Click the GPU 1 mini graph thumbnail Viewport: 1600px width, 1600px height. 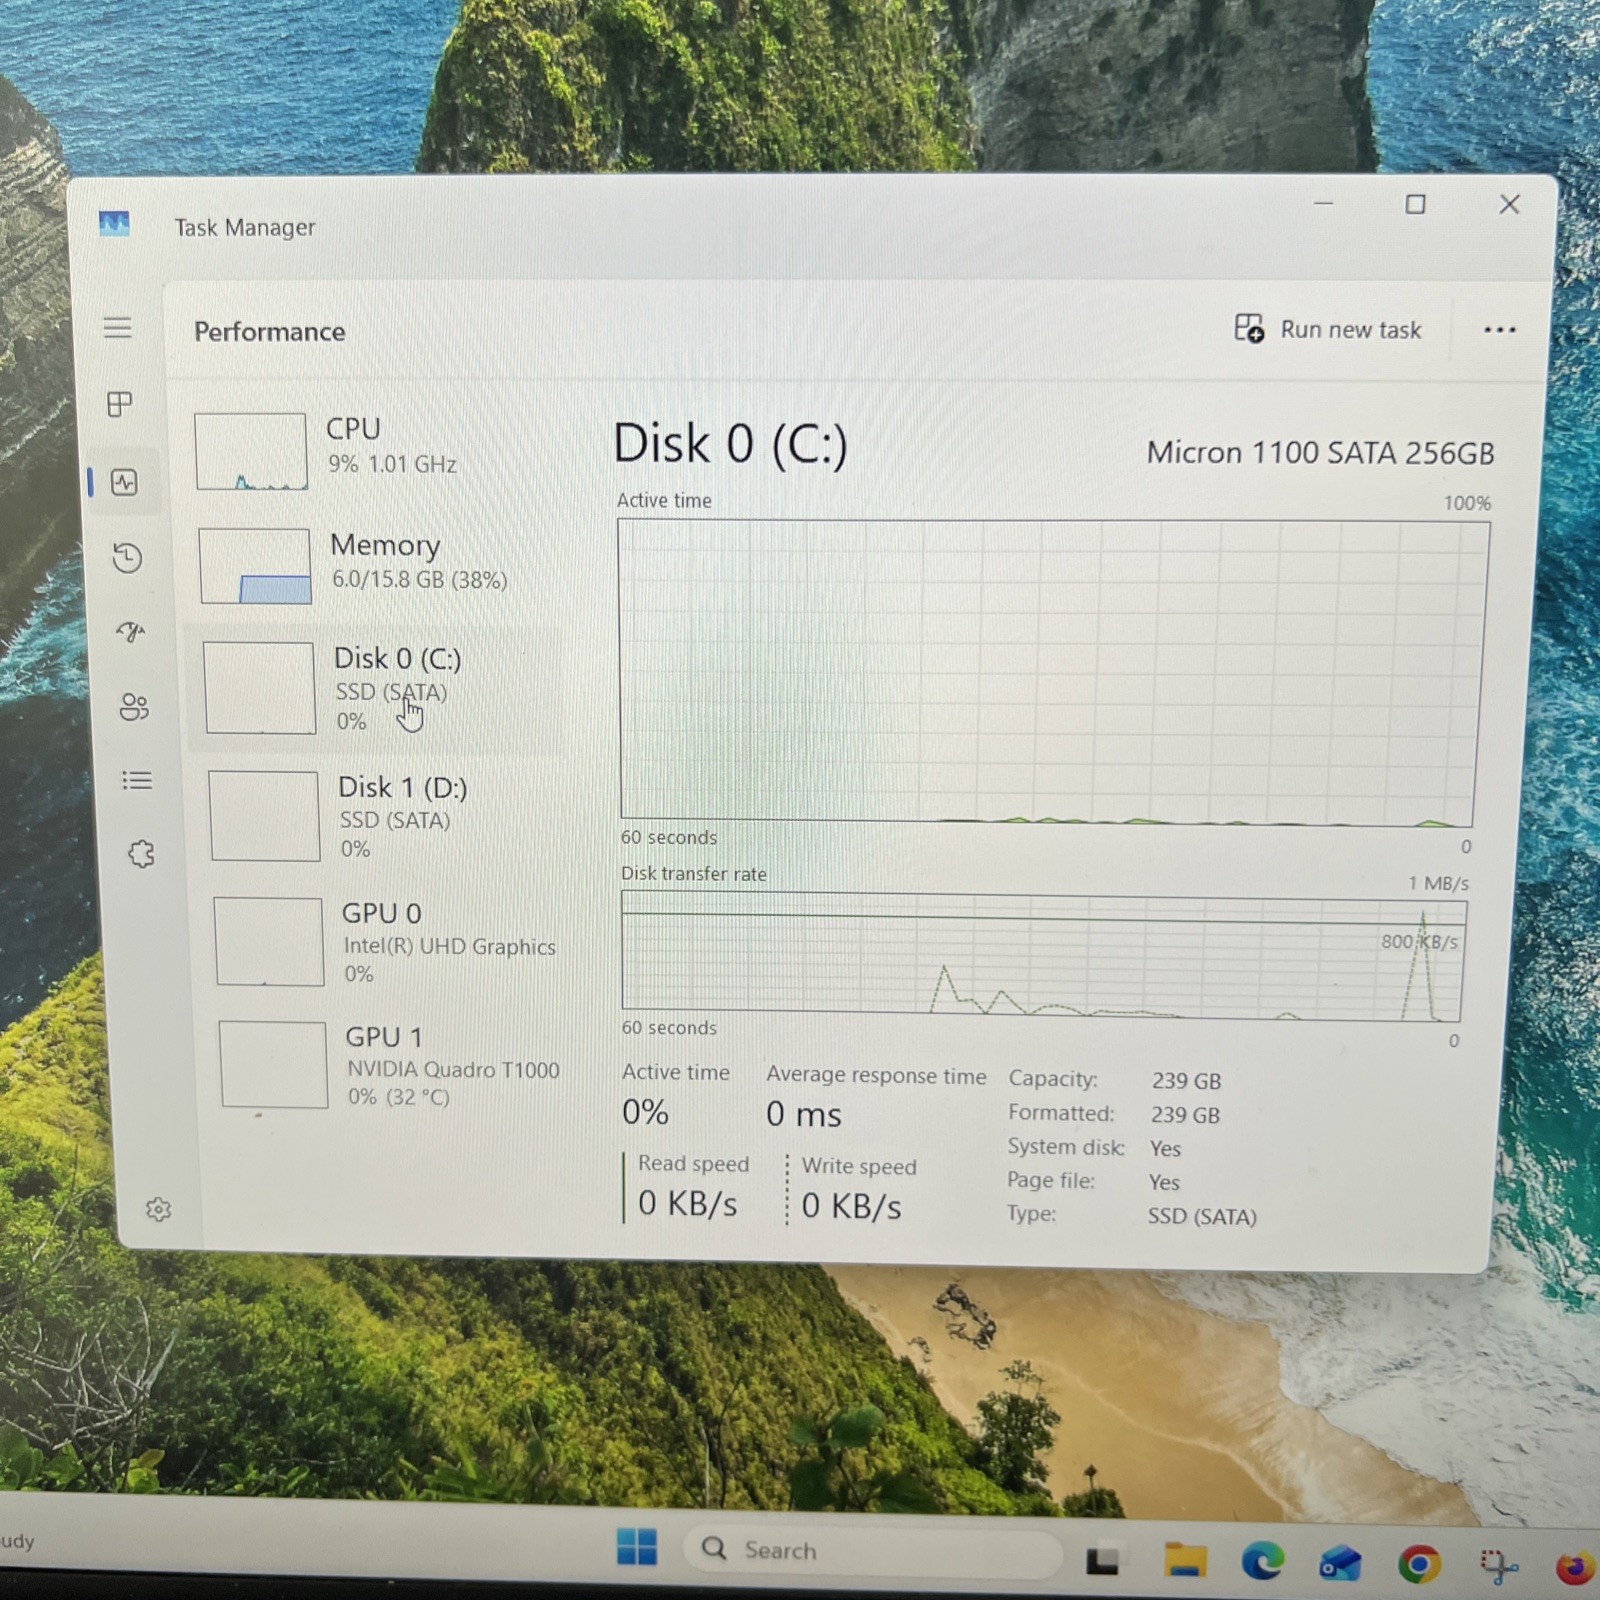coord(273,1064)
